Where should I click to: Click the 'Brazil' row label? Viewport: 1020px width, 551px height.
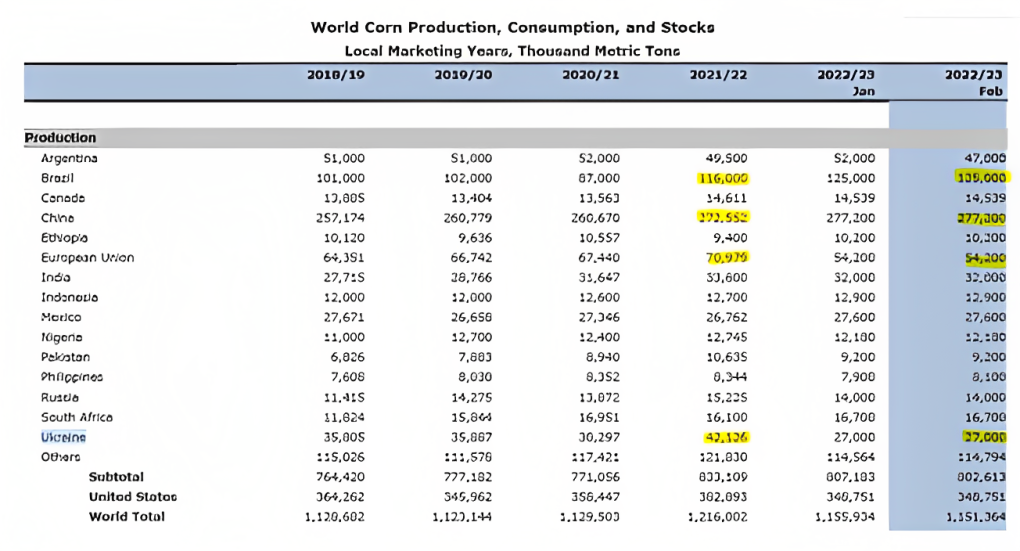tap(57, 178)
